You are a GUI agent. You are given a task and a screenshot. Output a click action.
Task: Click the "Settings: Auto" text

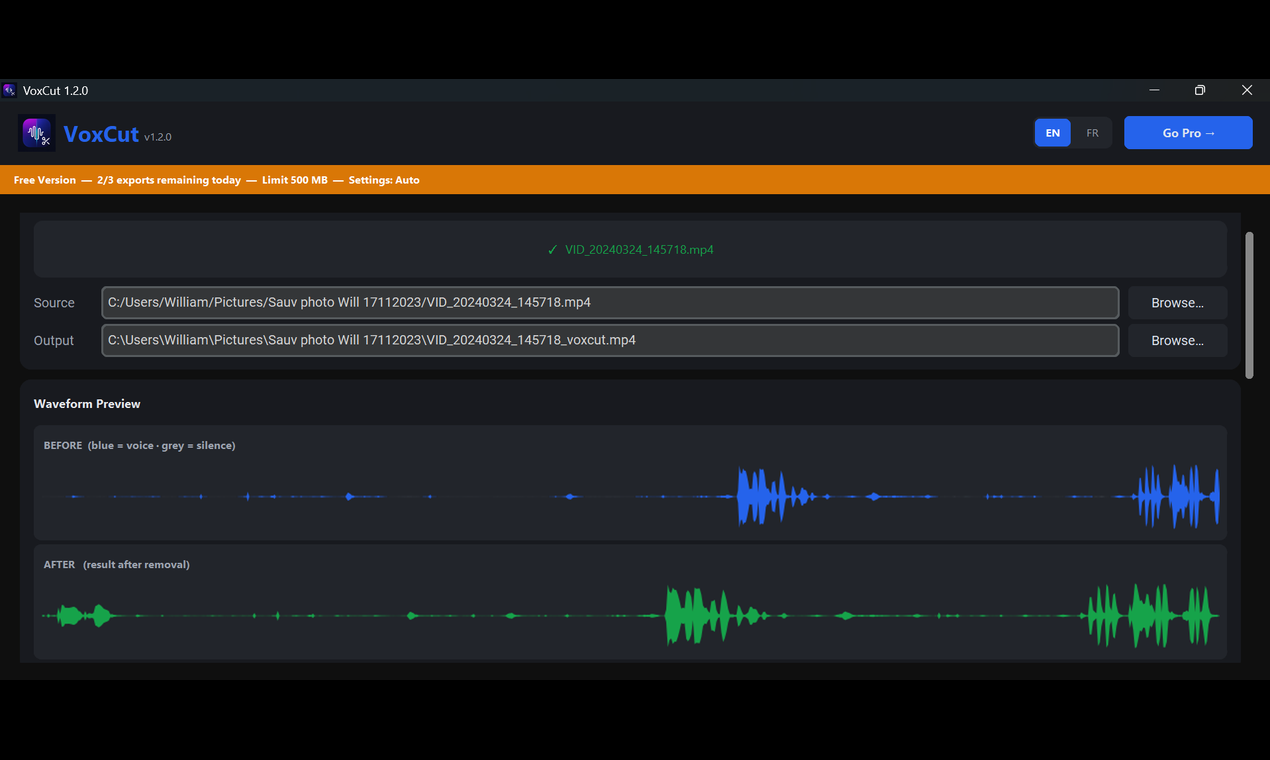click(x=384, y=180)
